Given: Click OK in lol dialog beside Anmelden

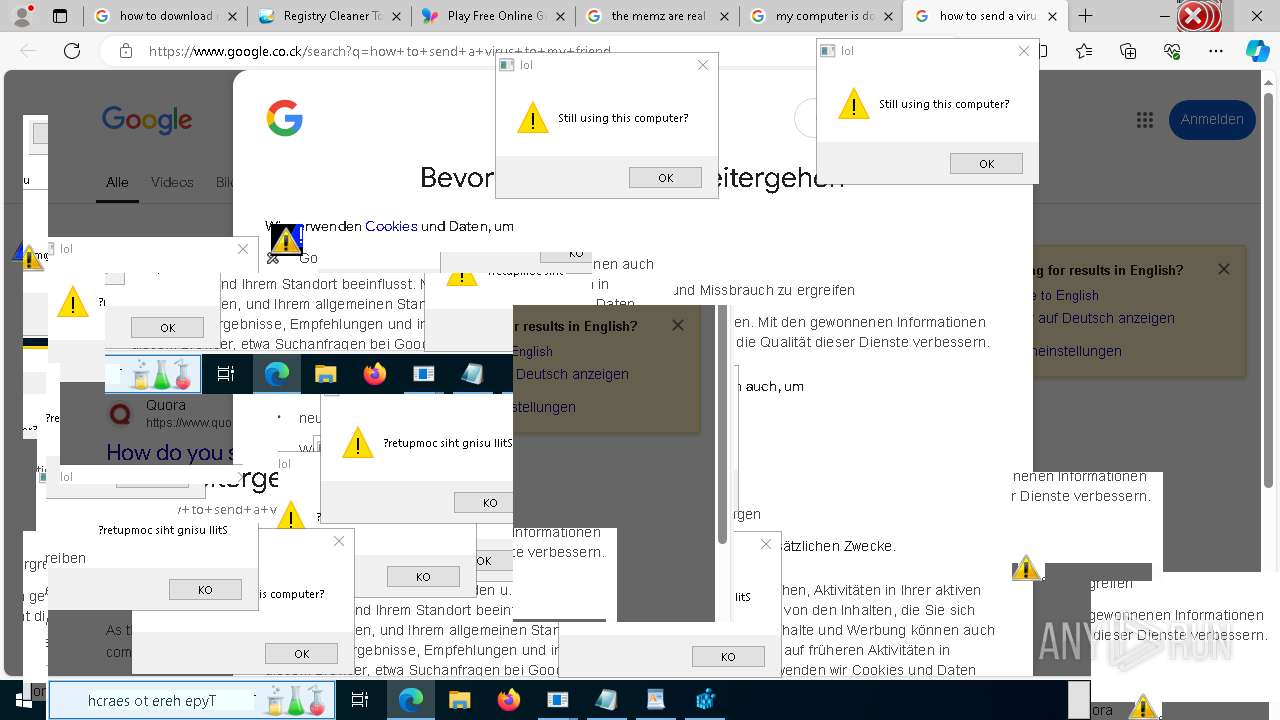Looking at the screenshot, I should click(x=986, y=164).
